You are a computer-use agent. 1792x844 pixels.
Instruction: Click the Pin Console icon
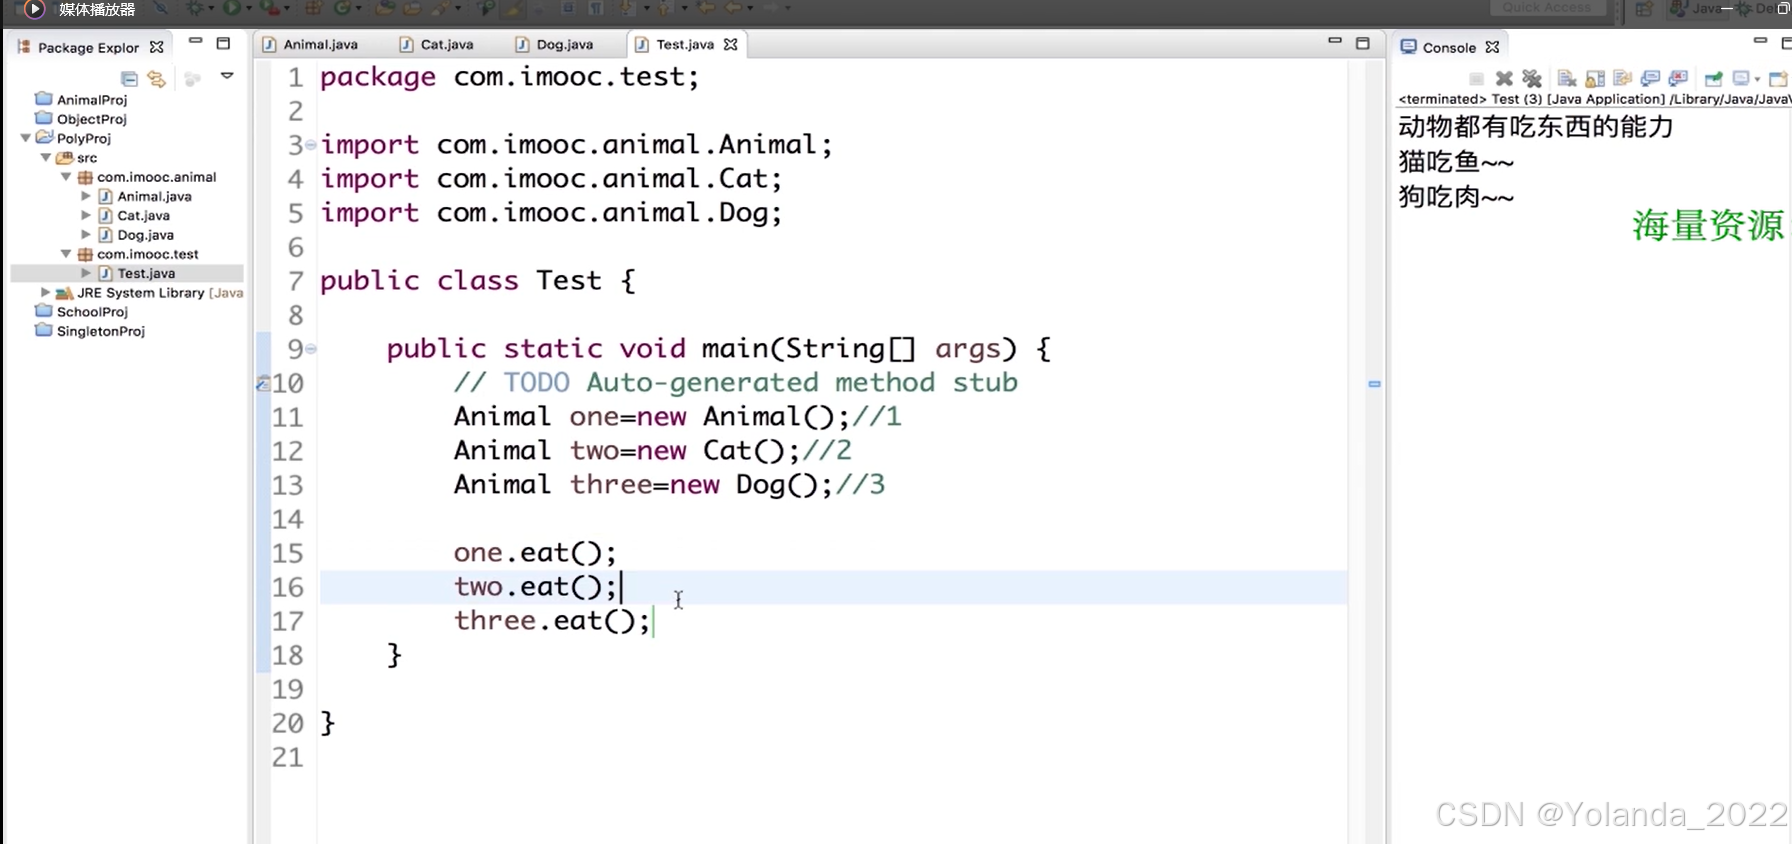pos(1713,78)
